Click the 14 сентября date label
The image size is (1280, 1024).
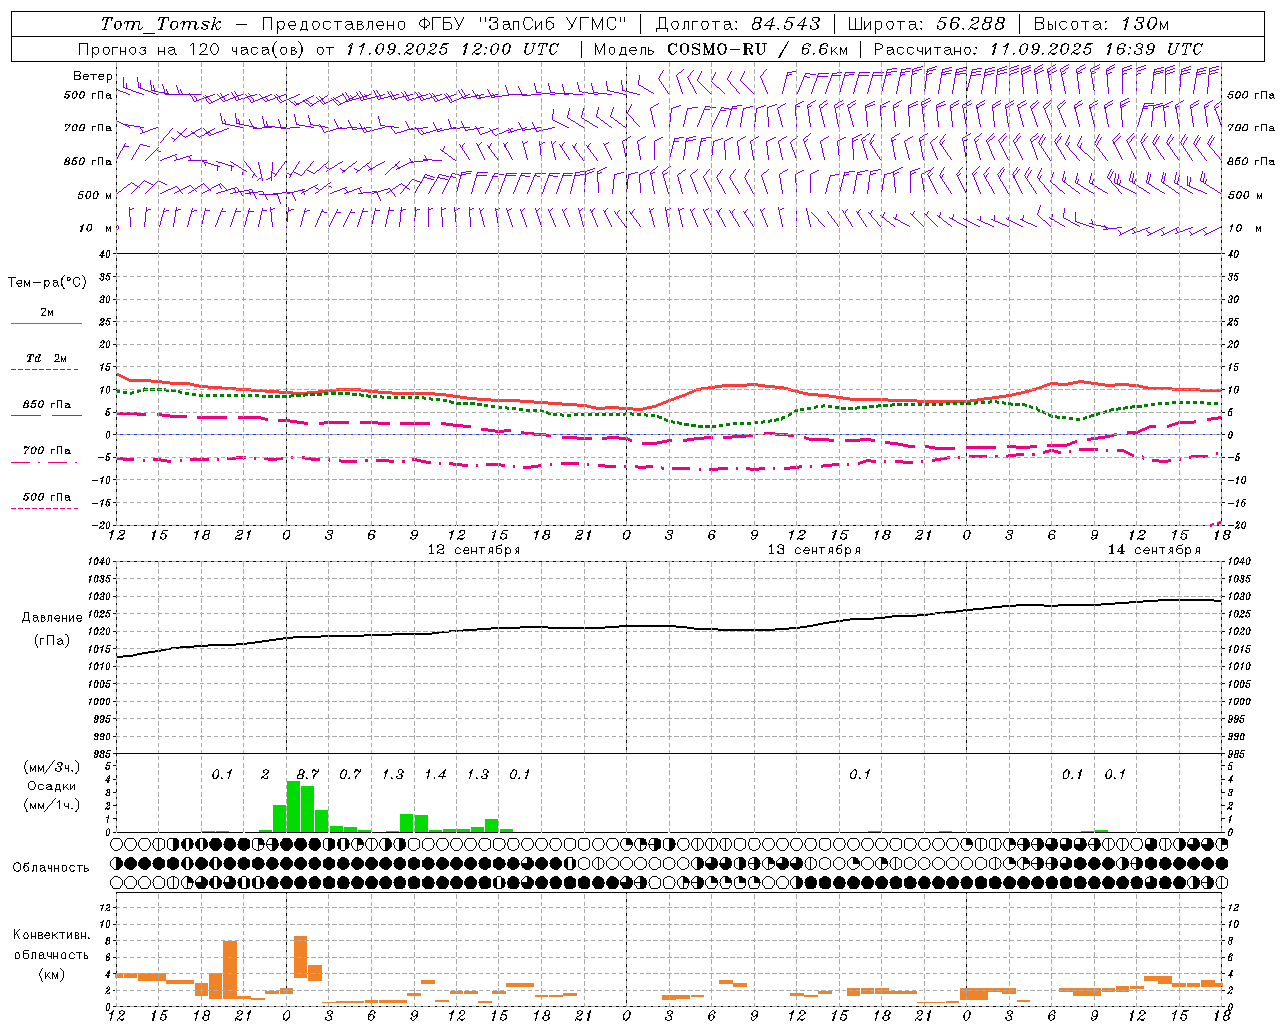[1154, 550]
